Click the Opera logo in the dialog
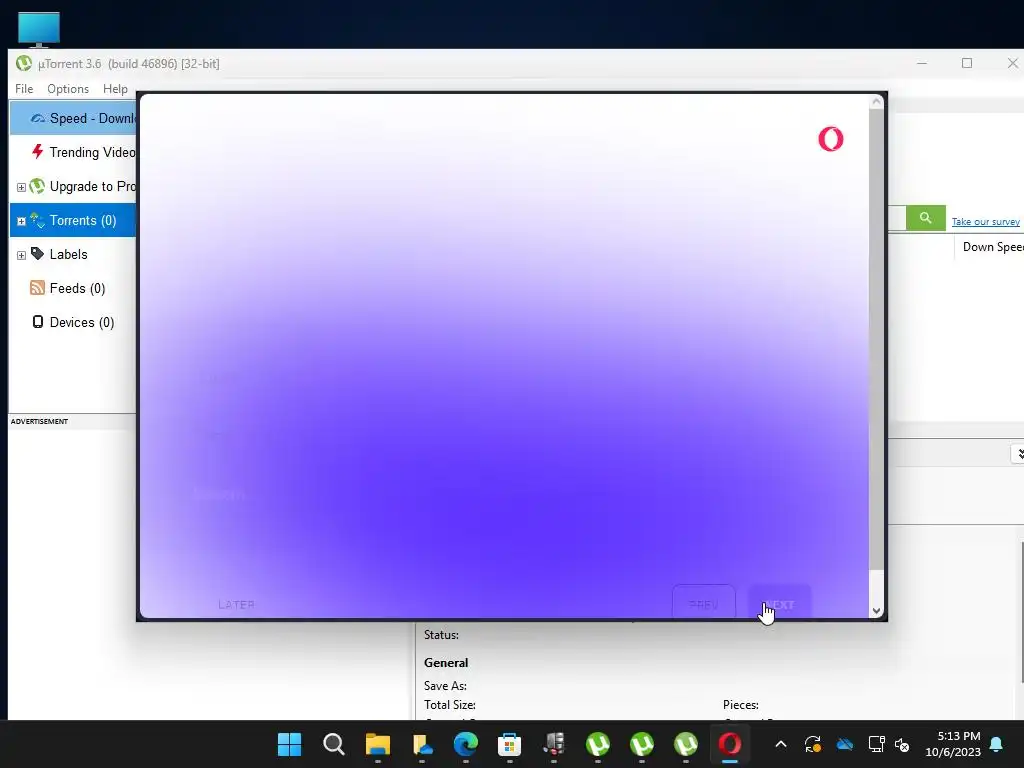This screenshot has height=768, width=1024. coord(831,139)
